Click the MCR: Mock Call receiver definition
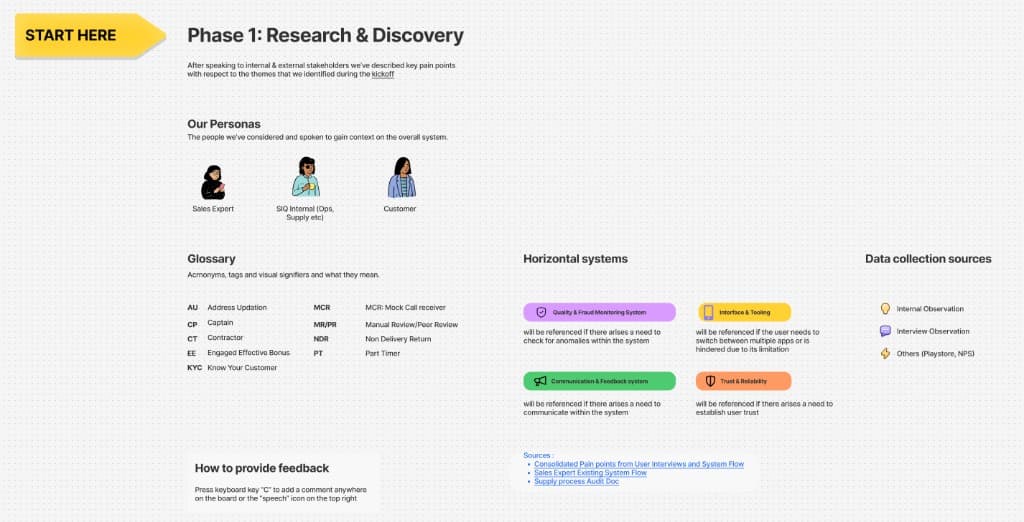The image size is (1024, 522). [x=406, y=308]
